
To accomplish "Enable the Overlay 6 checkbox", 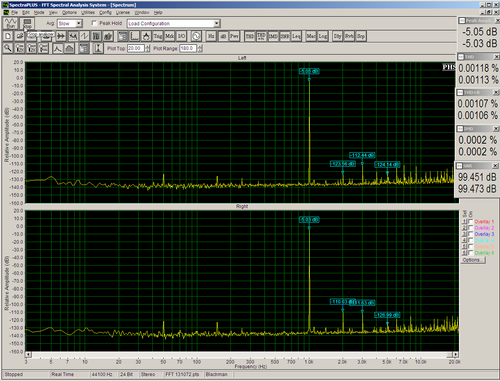I will point(471,253).
